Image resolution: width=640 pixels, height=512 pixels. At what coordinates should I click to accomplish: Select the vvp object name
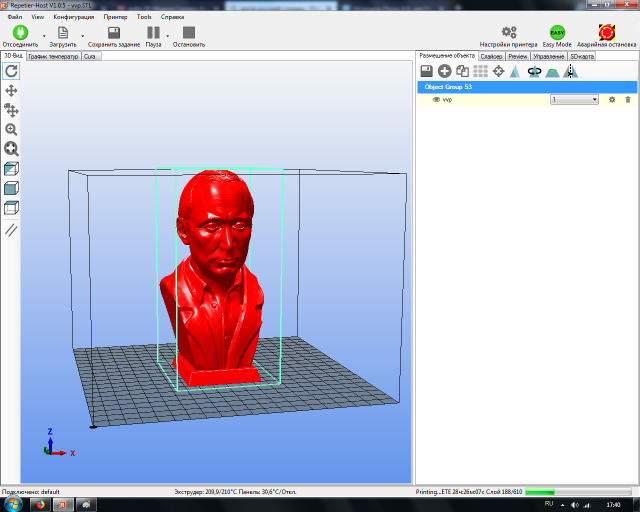447,100
